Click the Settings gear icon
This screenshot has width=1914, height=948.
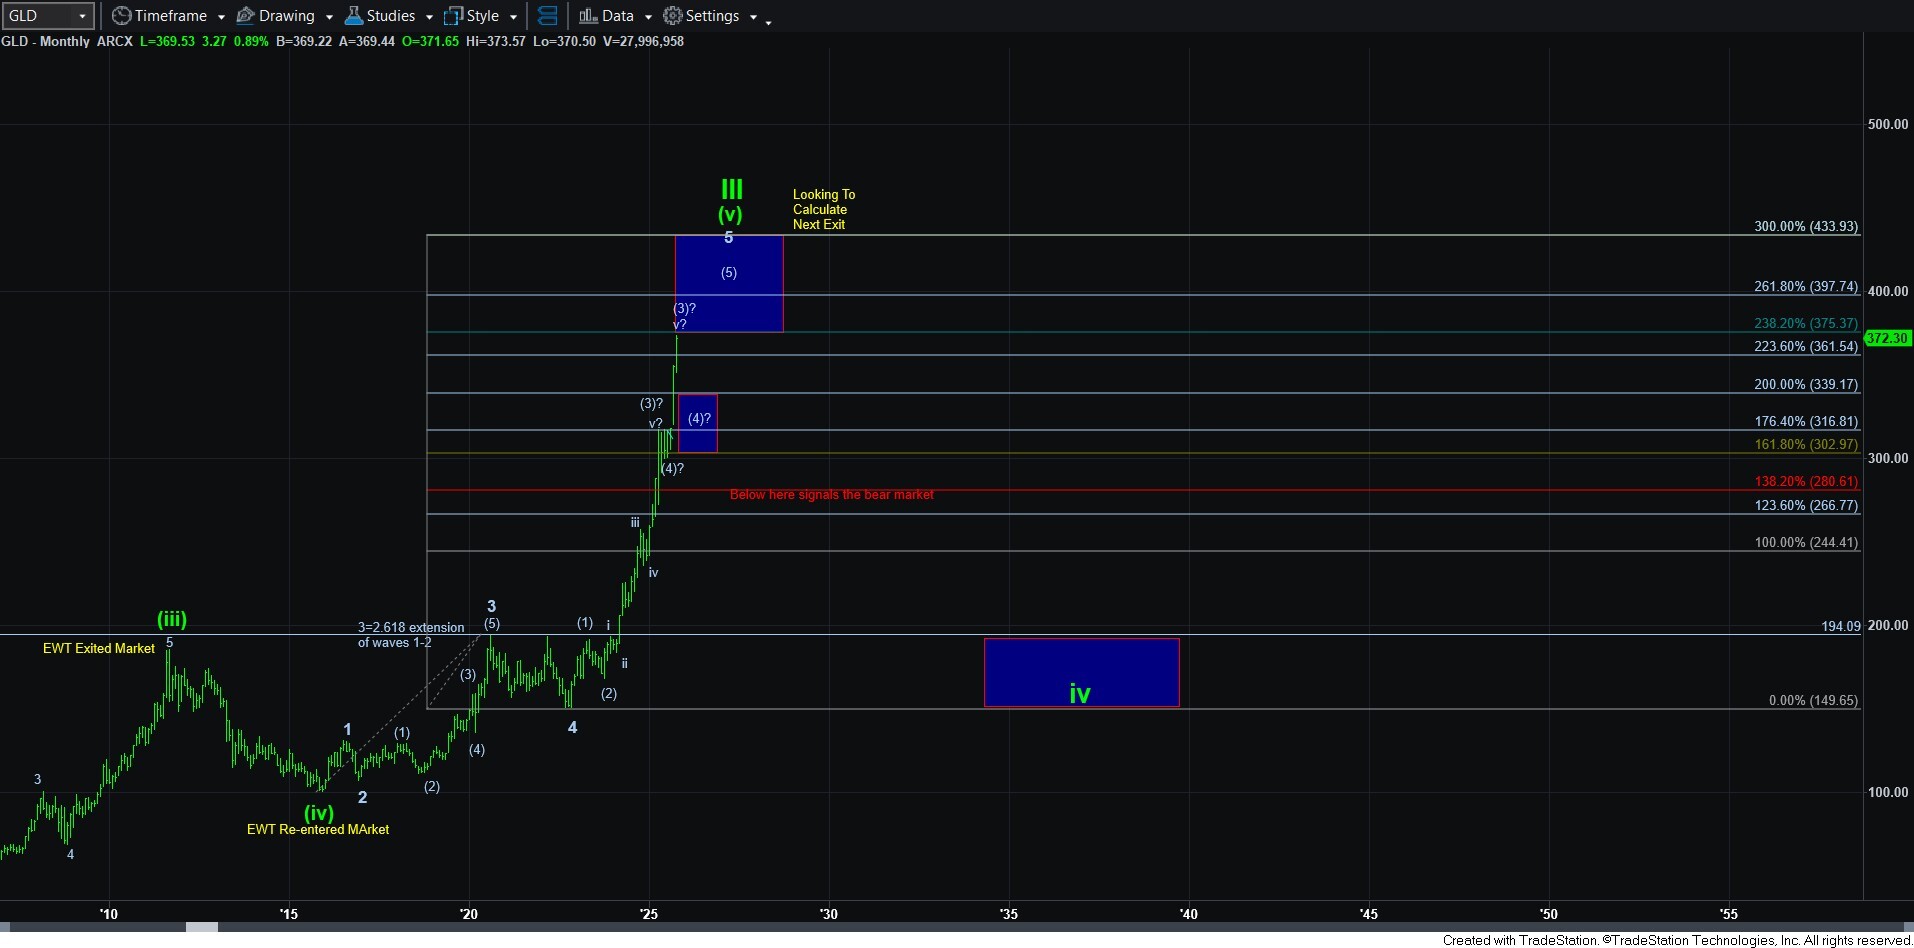(x=673, y=16)
